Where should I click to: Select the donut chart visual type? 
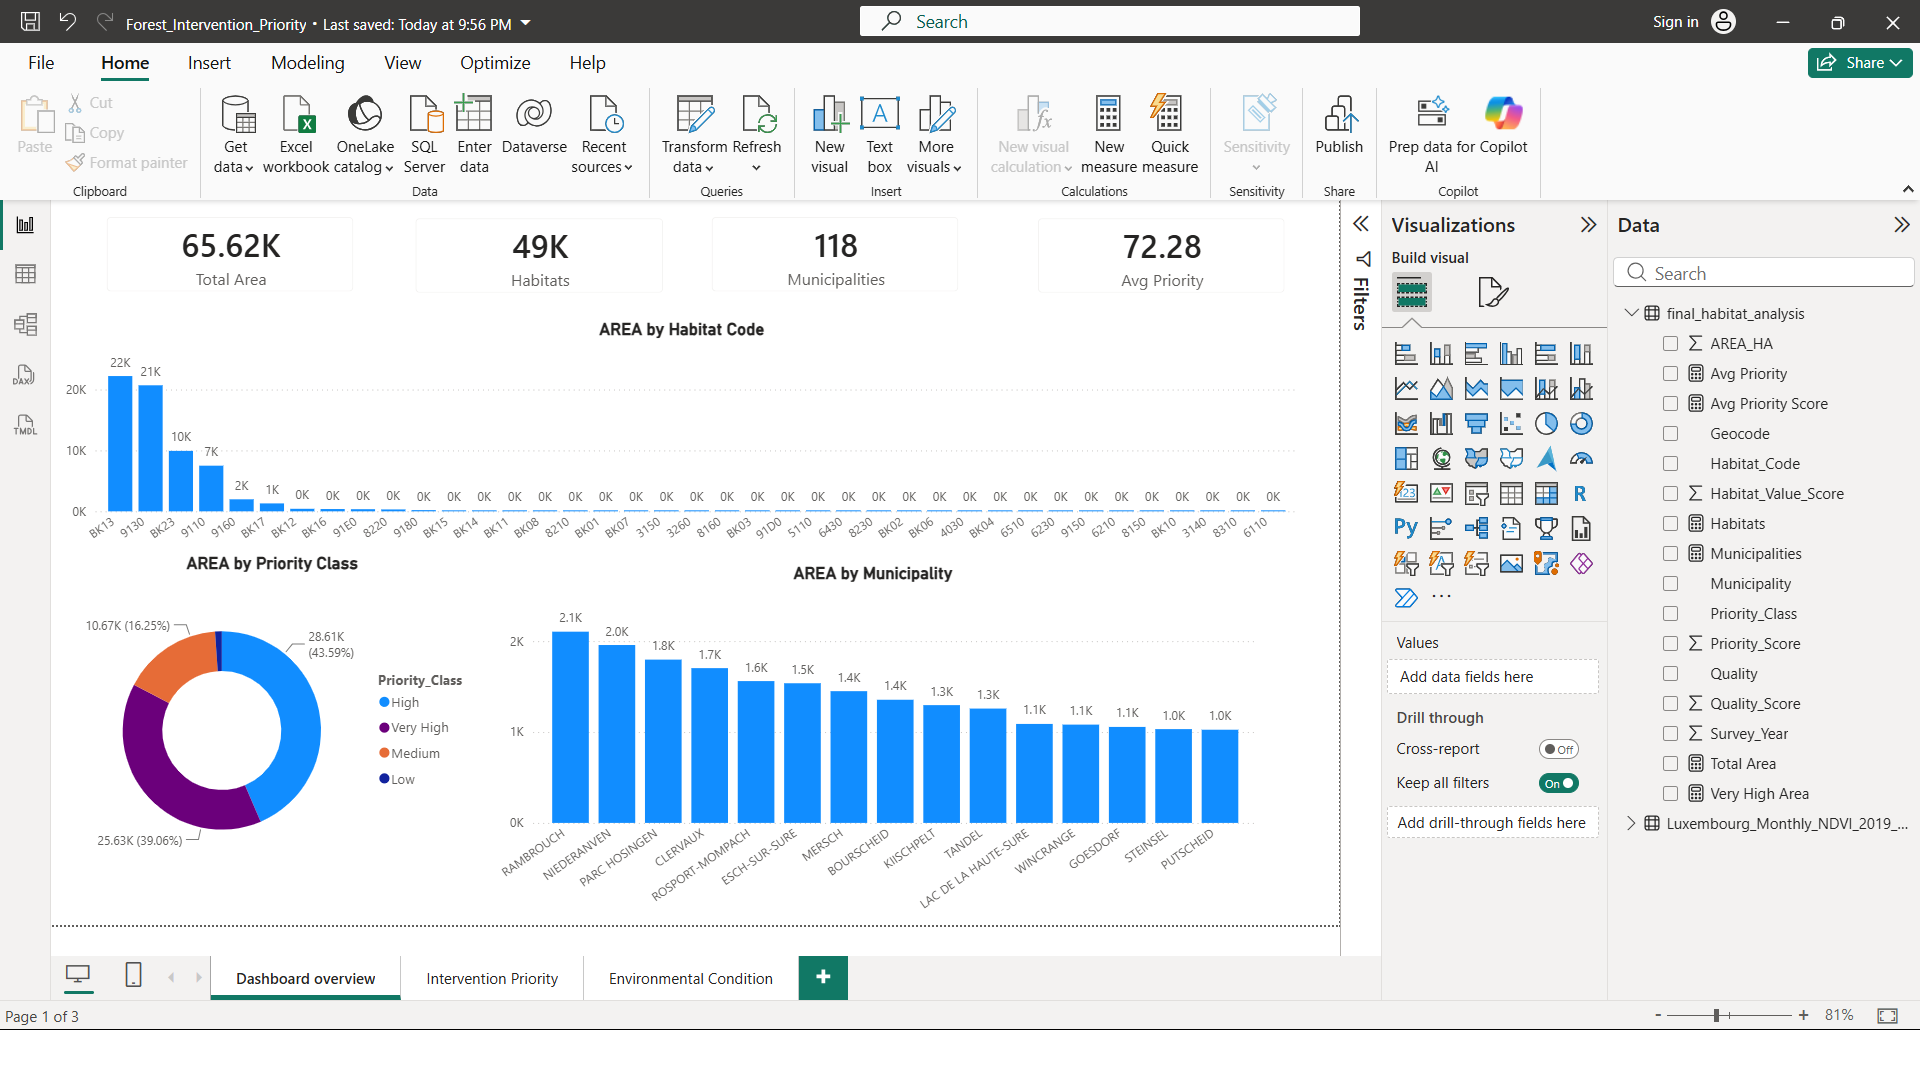coord(1581,424)
